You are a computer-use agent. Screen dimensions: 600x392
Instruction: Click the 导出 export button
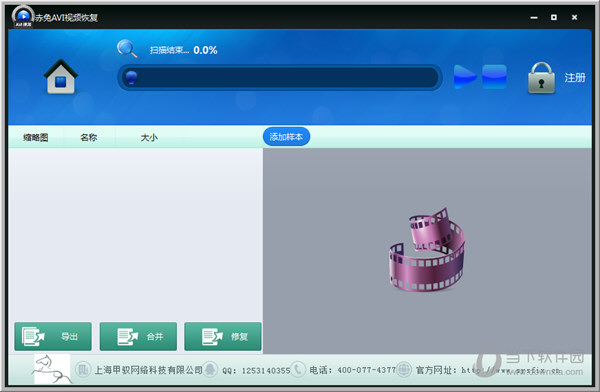click(x=53, y=336)
